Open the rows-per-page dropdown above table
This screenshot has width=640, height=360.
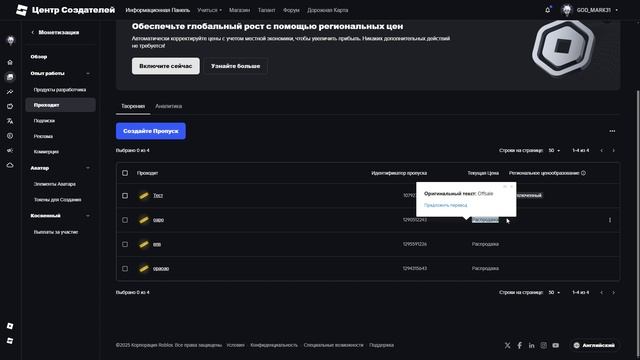pos(554,151)
